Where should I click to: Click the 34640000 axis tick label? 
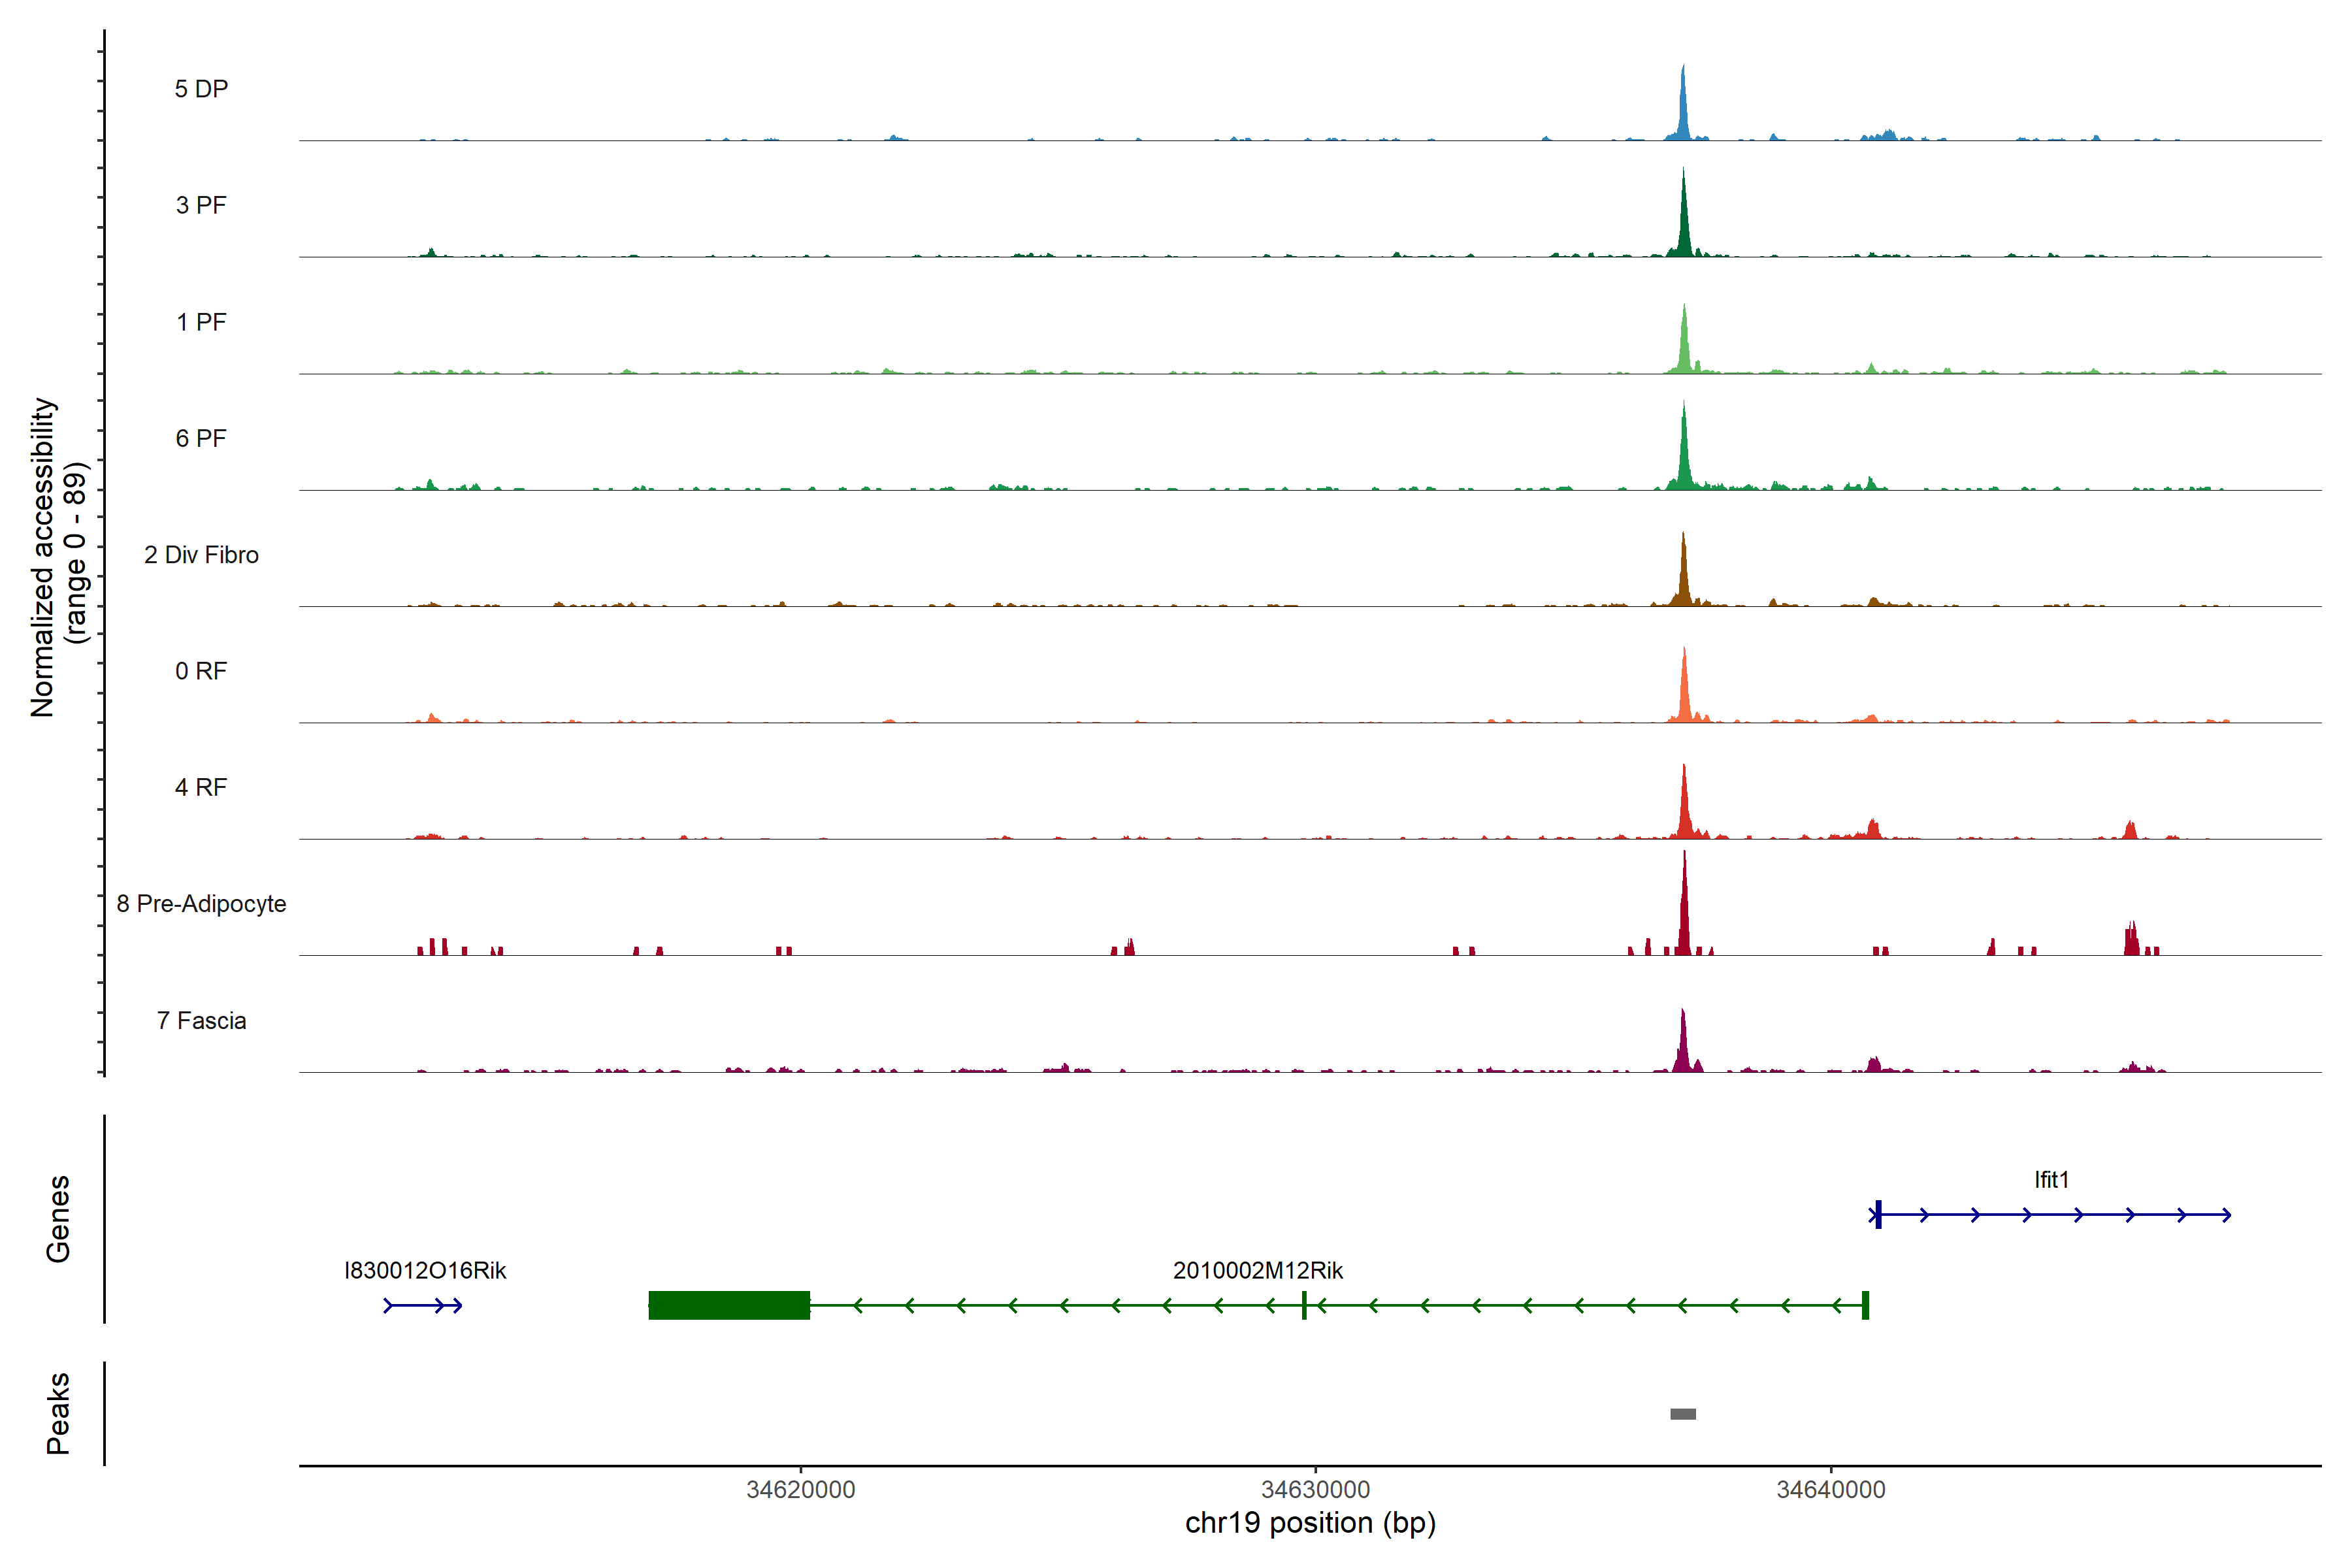click(1830, 1489)
